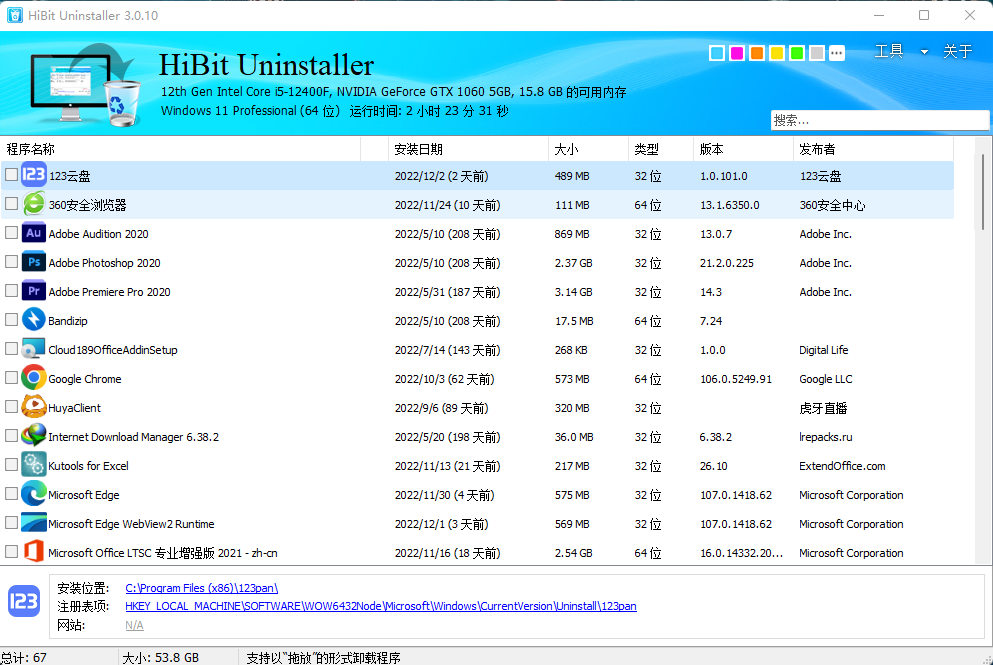This screenshot has width=993, height=665.
Task: Open the HiBit Uninstaller window menu icon
Action: point(14,15)
